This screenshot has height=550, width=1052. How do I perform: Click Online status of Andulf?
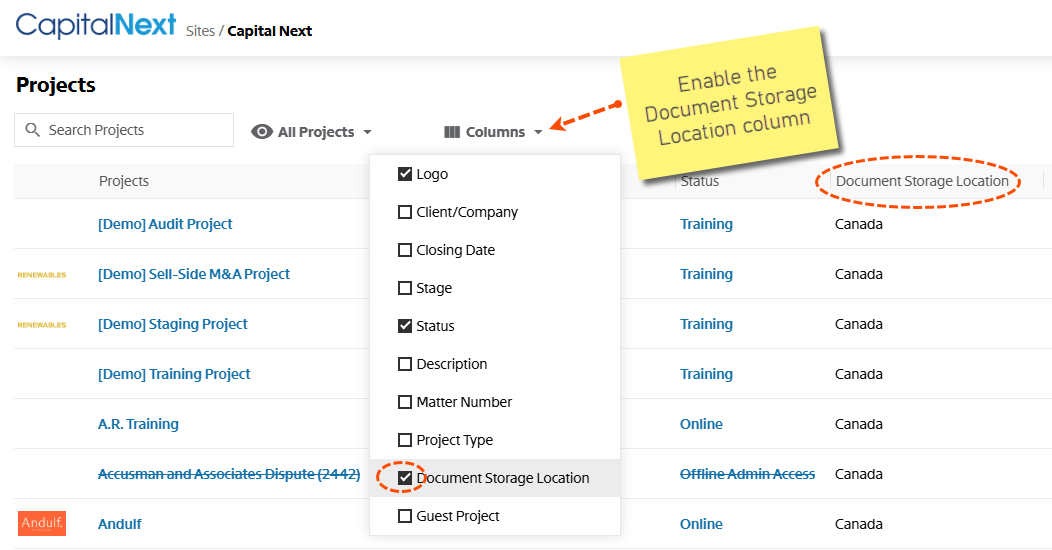(701, 524)
